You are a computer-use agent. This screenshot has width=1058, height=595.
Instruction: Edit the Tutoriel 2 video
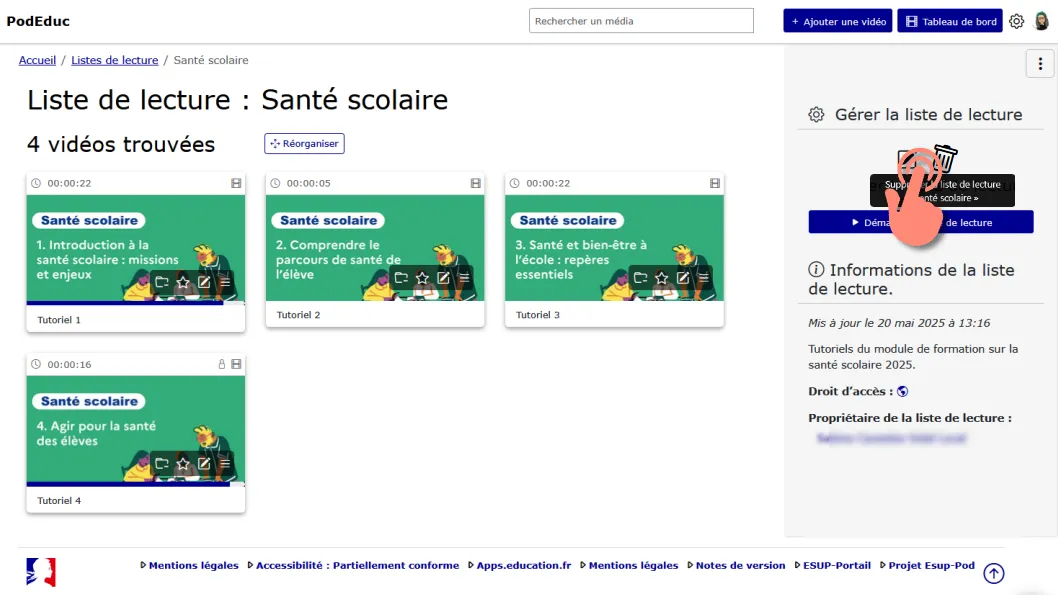tap(443, 277)
